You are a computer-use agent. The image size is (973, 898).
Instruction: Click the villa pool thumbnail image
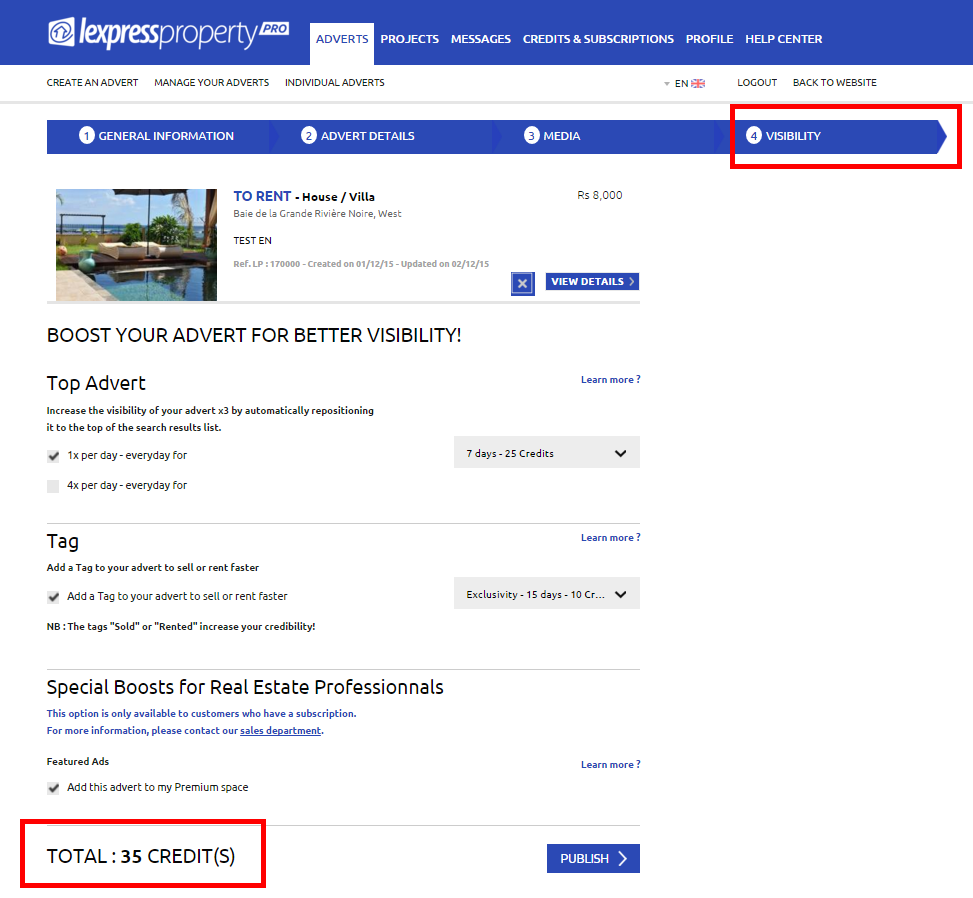(x=137, y=245)
